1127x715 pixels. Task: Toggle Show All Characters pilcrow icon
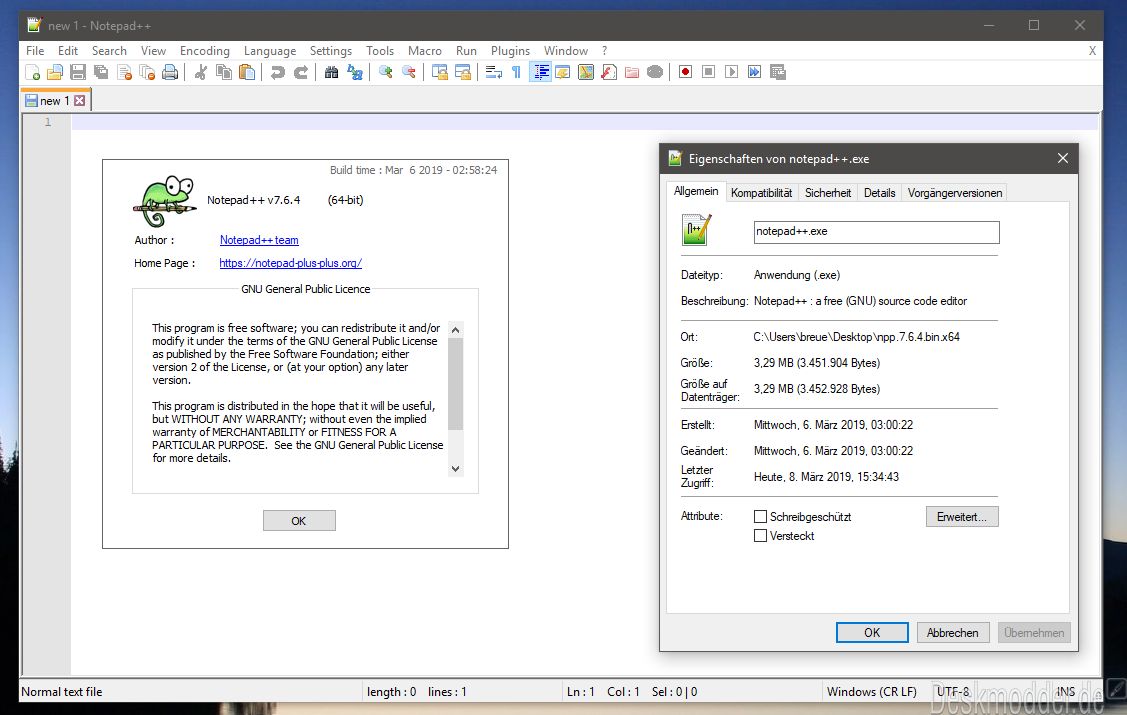coord(516,72)
